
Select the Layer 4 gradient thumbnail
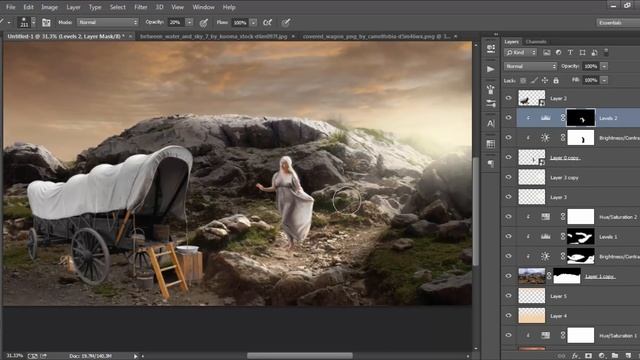click(531, 316)
